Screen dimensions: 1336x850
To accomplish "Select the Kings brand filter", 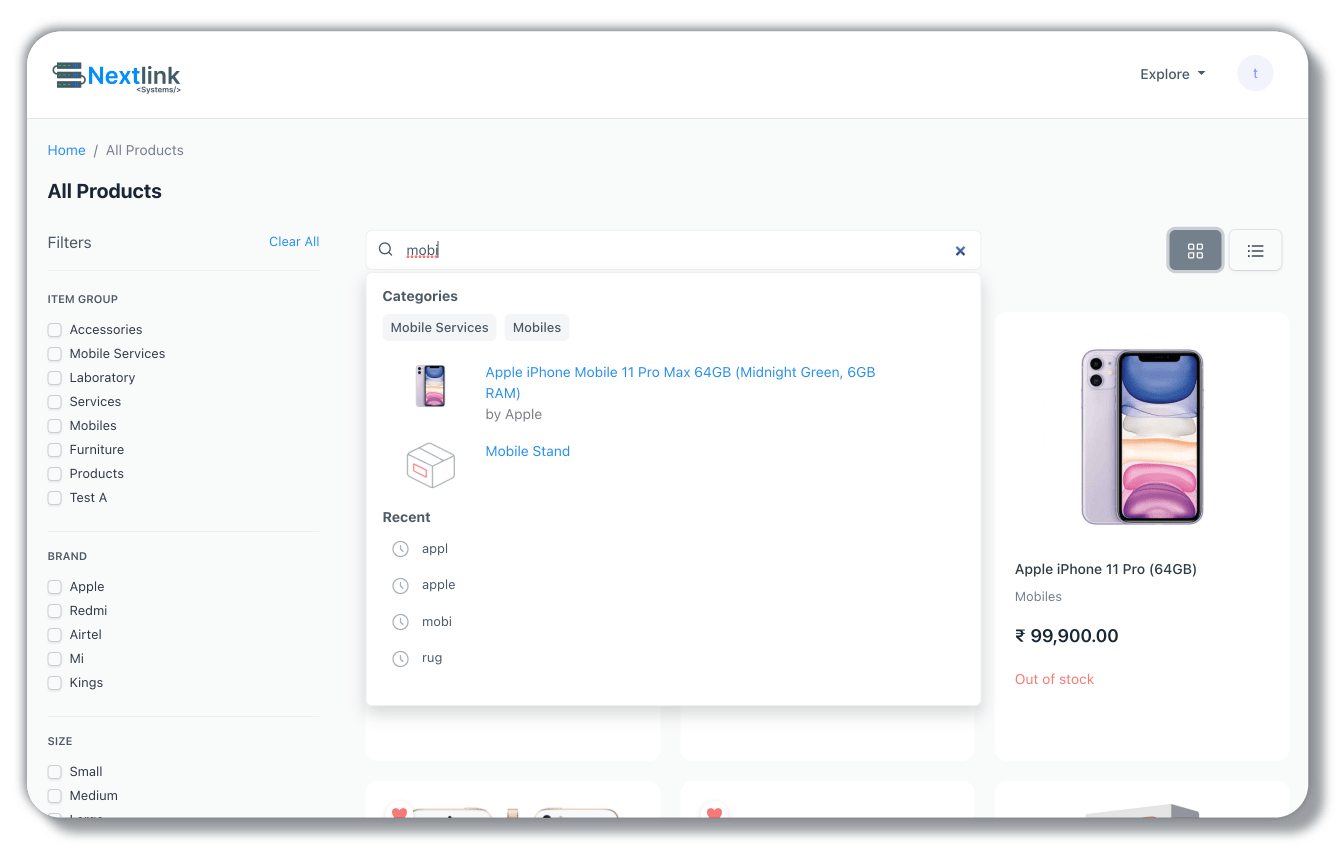I will pos(55,683).
